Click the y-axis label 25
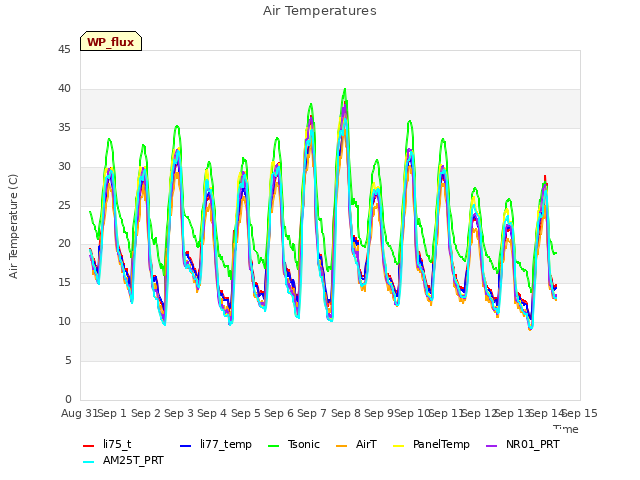The image size is (640, 480). pyautogui.click(x=64, y=205)
